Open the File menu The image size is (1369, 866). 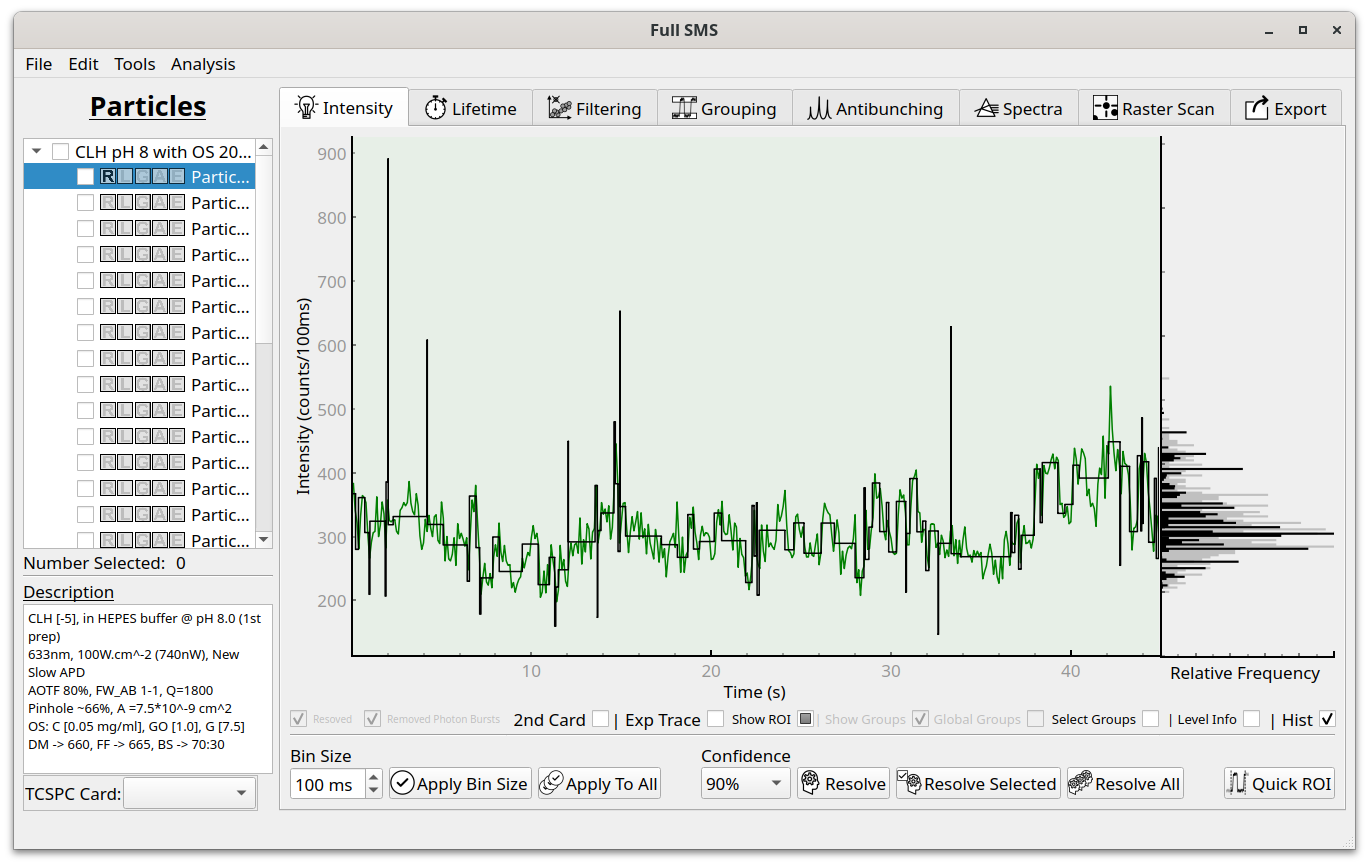pyautogui.click(x=39, y=64)
